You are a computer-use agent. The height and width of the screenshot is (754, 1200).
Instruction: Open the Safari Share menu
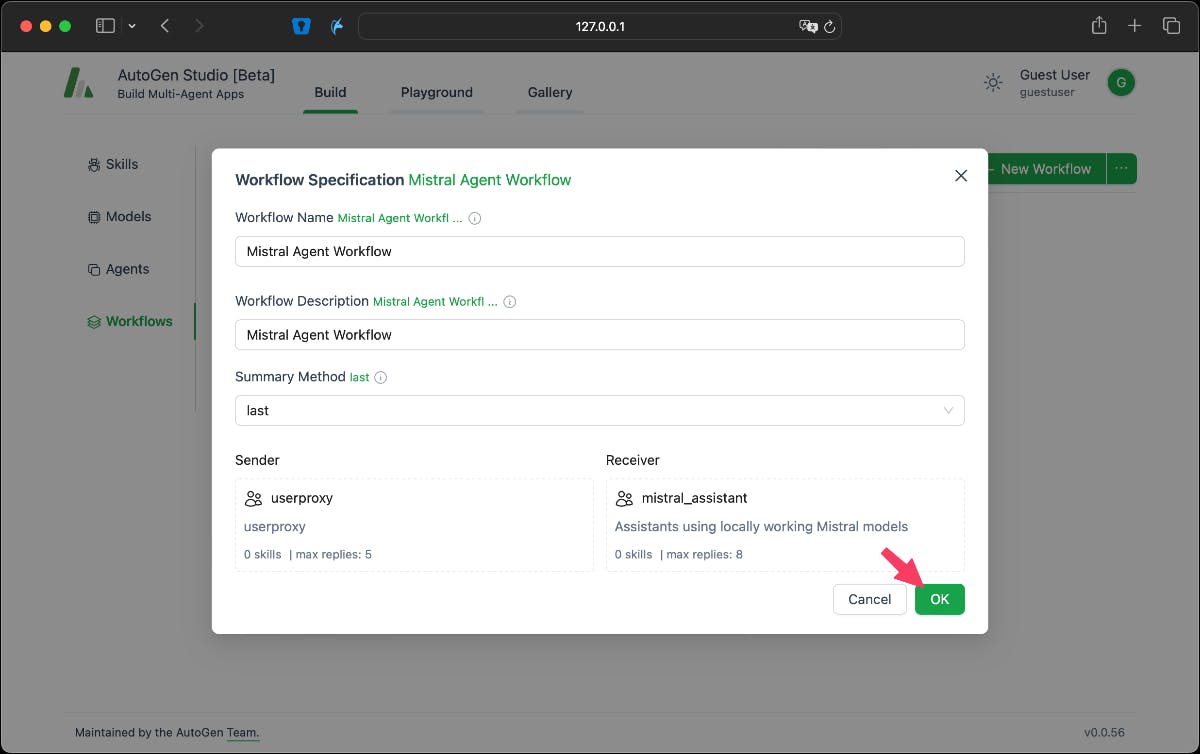click(x=1099, y=26)
